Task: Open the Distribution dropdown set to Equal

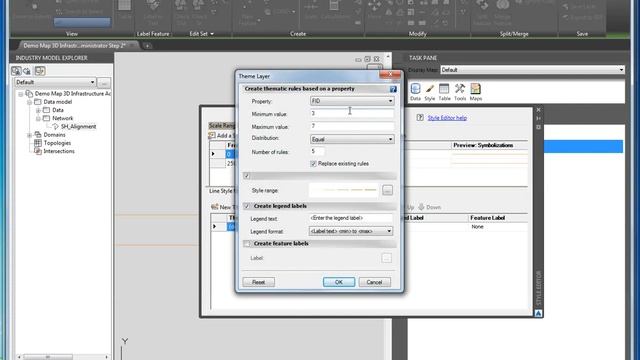Action: [352, 139]
